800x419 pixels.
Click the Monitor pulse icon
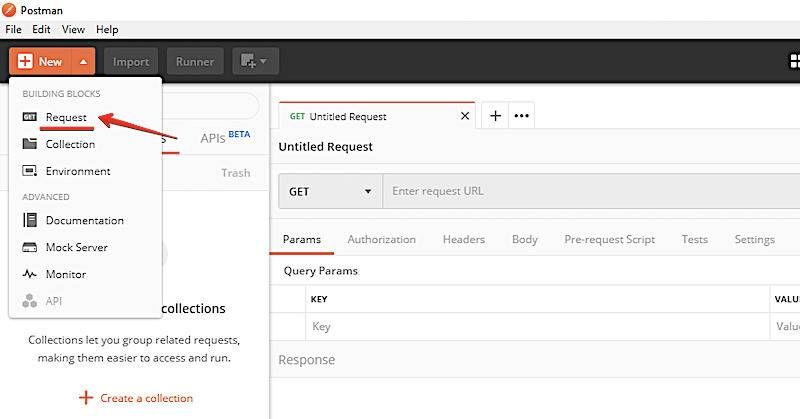(30, 274)
